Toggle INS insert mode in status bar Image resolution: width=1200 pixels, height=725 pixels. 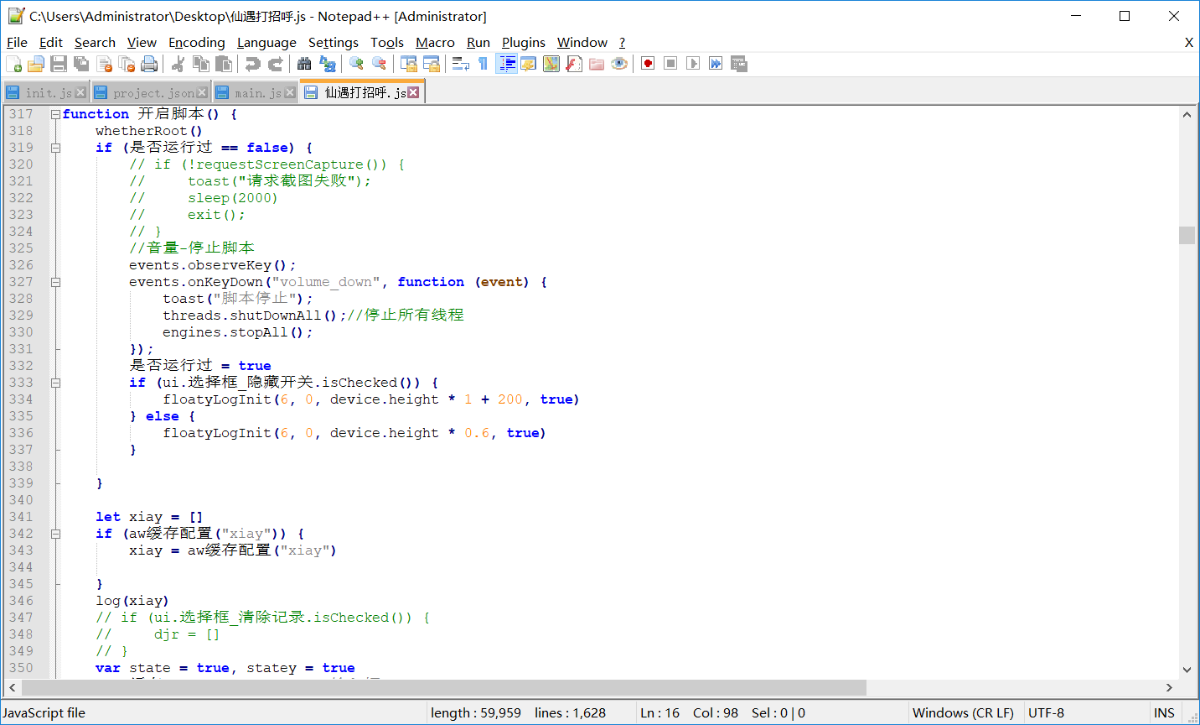click(x=1164, y=713)
